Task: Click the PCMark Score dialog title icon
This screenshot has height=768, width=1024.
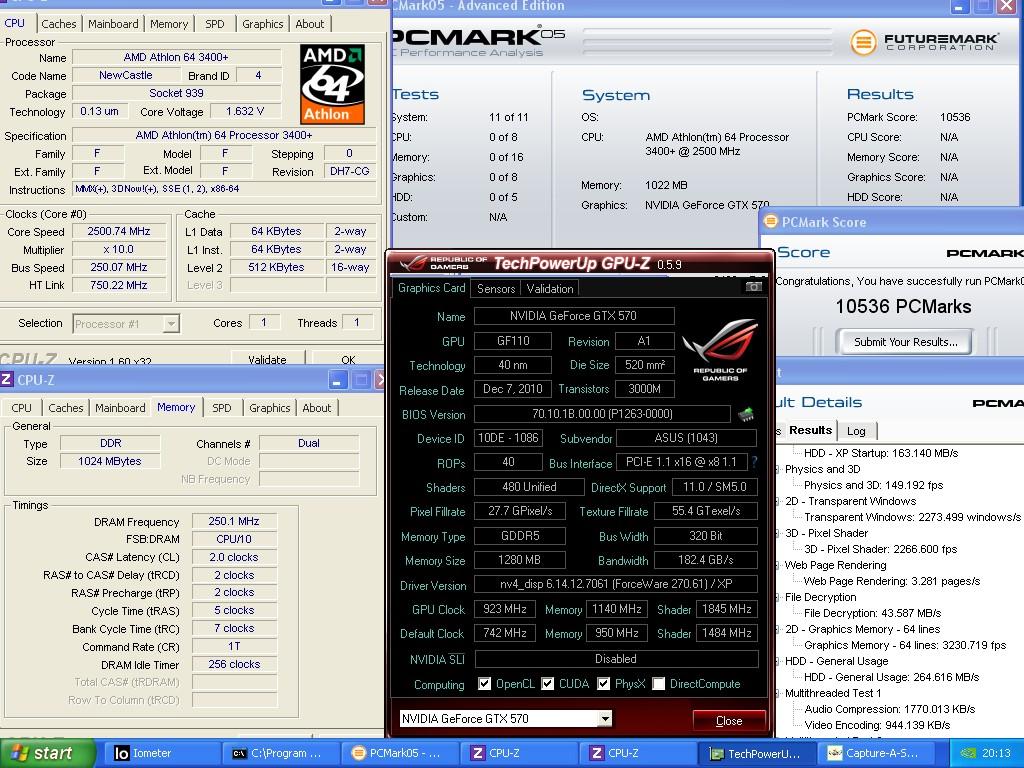Action: tap(771, 221)
